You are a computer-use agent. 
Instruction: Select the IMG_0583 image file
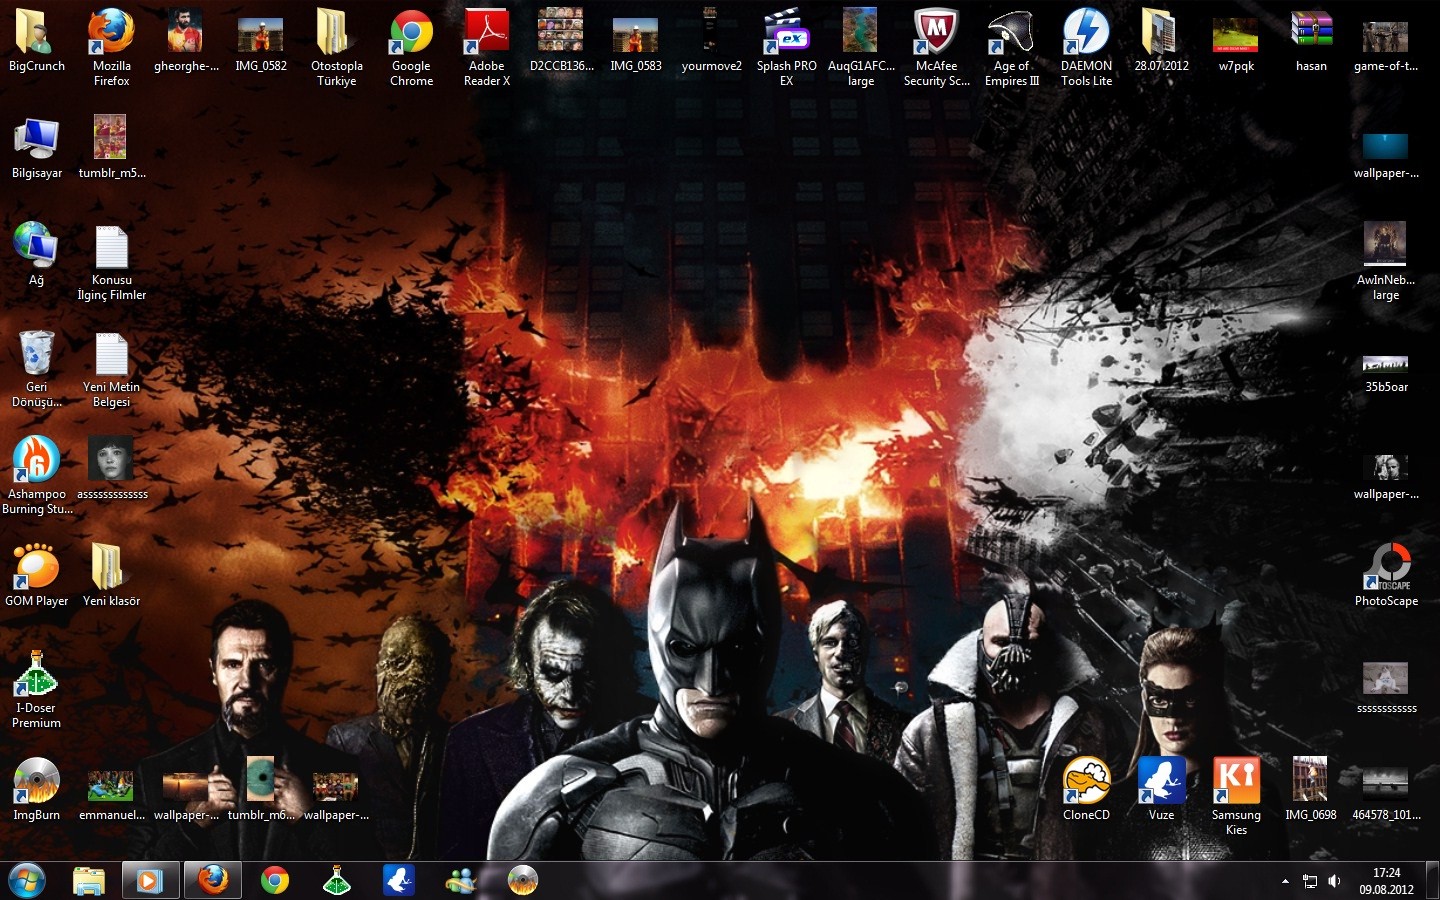coord(636,35)
